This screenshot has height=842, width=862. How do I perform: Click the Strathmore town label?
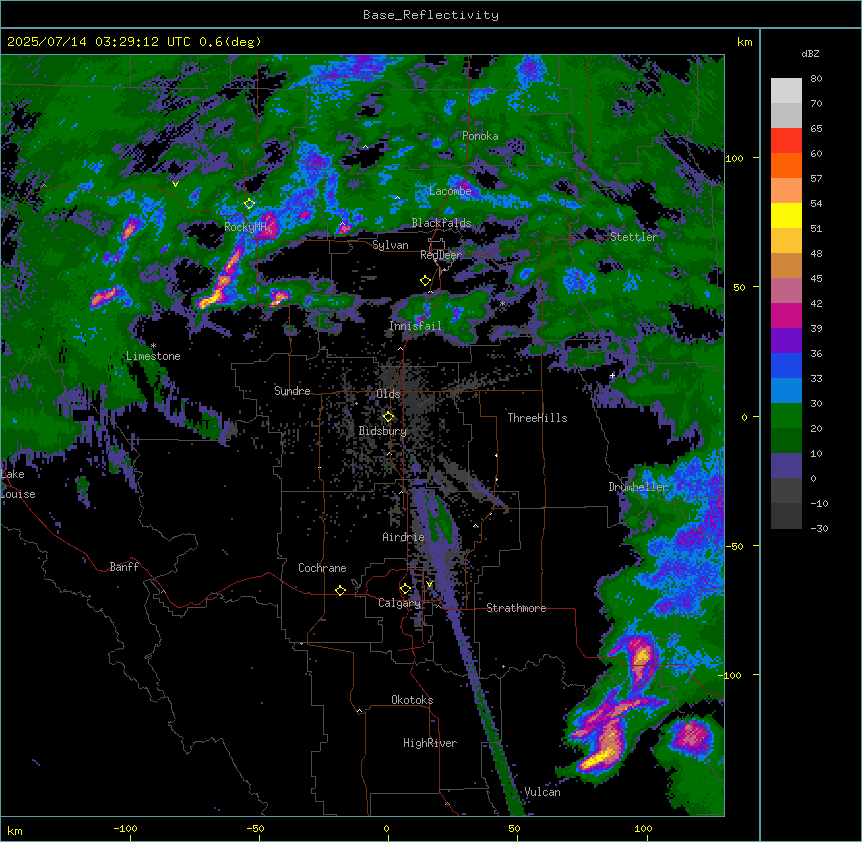[516, 608]
